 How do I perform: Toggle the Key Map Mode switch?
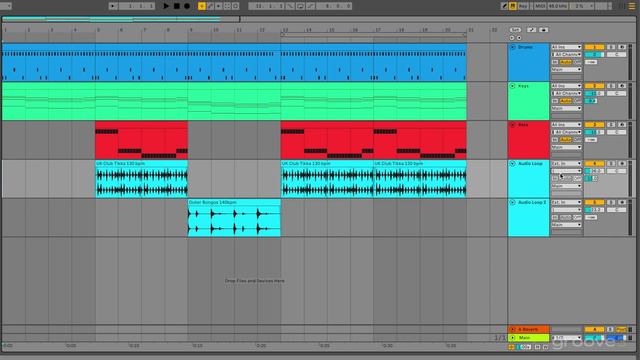tap(523, 6)
